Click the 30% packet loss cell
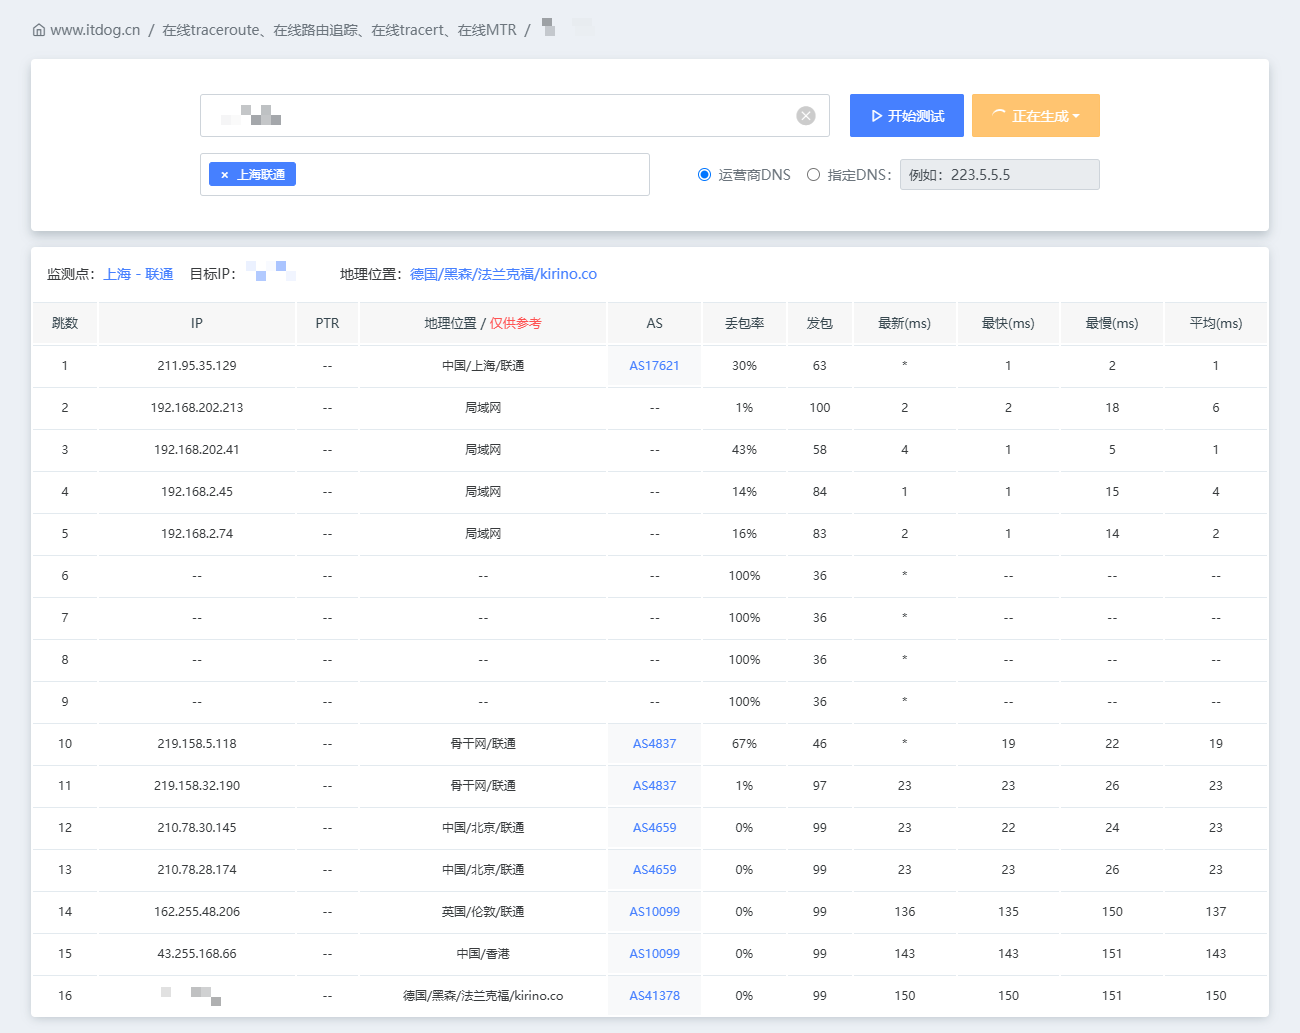 coord(744,366)
